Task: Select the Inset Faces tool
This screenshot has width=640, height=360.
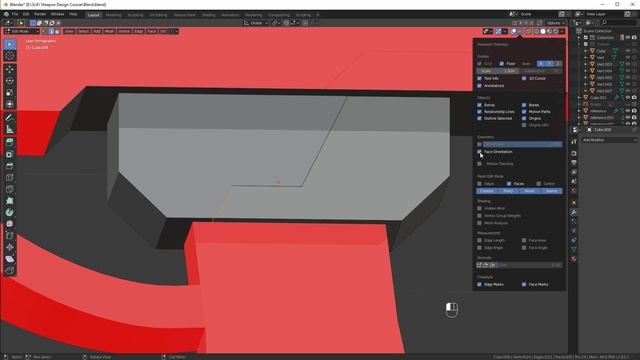Action: 10,154
